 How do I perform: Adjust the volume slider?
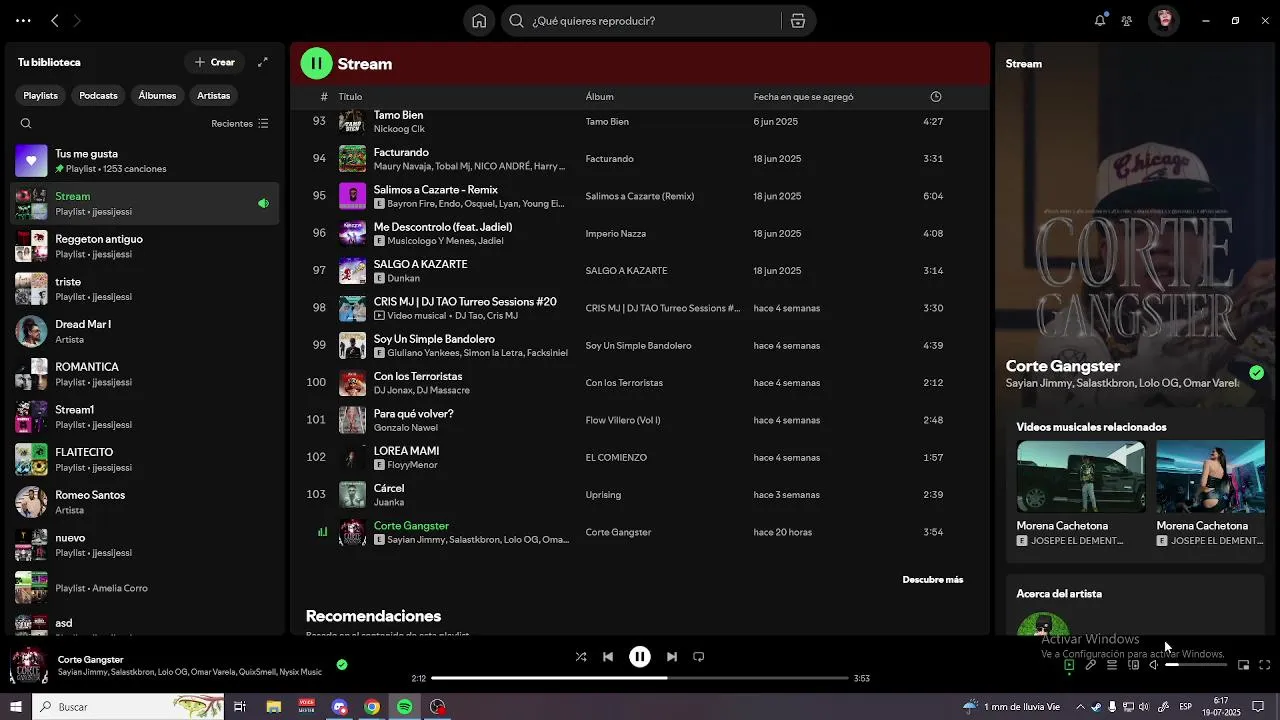coord(1196,665)
